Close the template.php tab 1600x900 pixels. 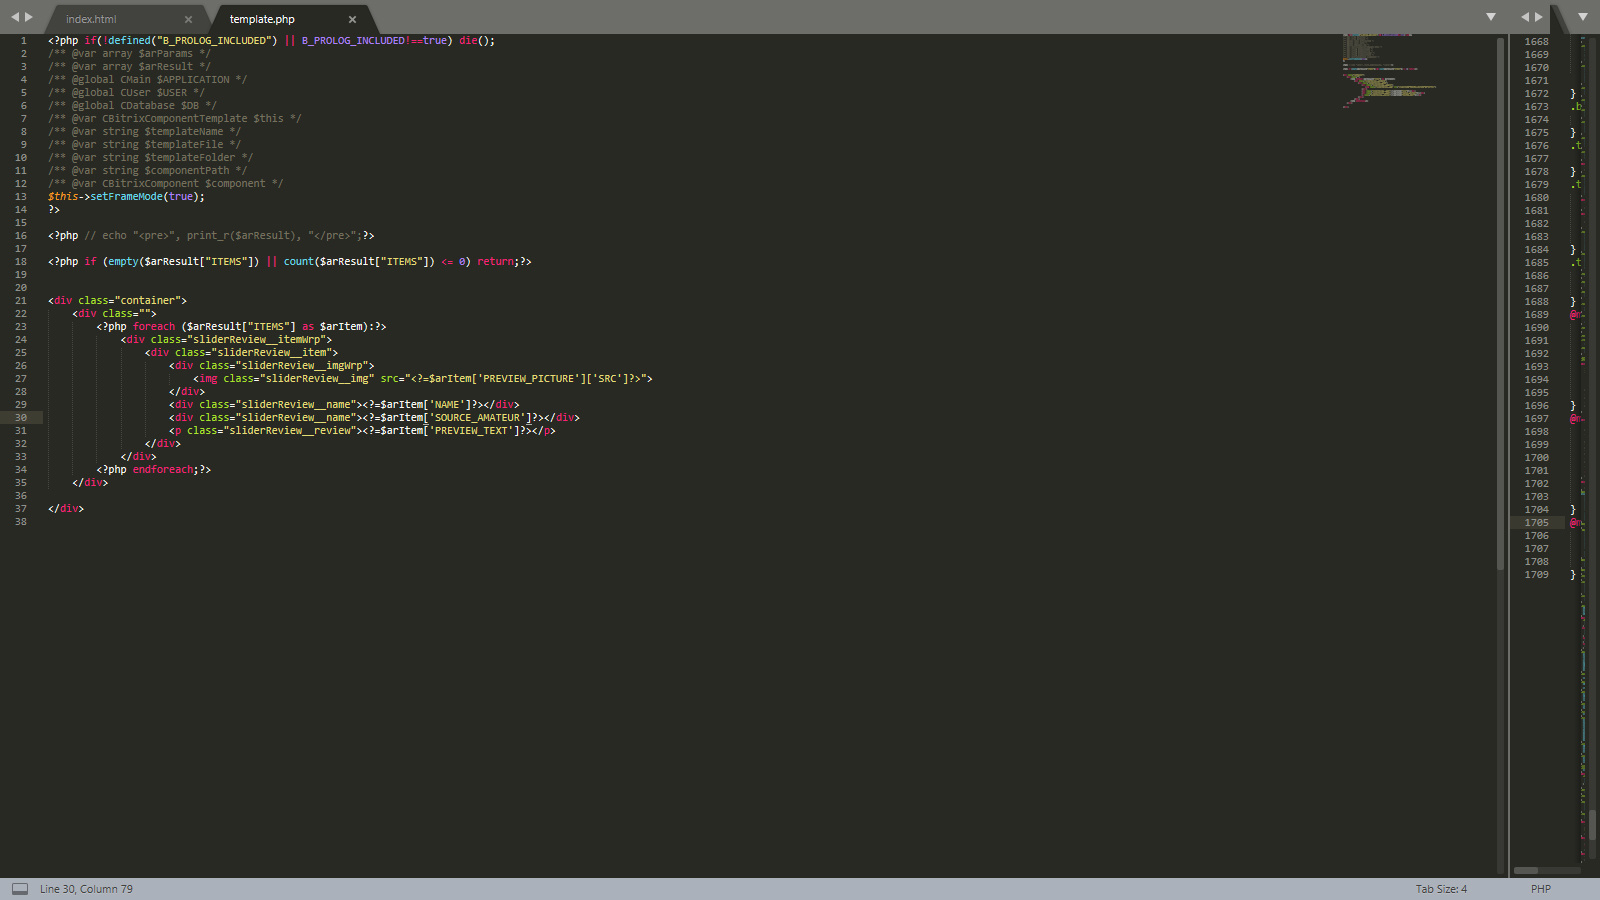(x=352, y=19)
